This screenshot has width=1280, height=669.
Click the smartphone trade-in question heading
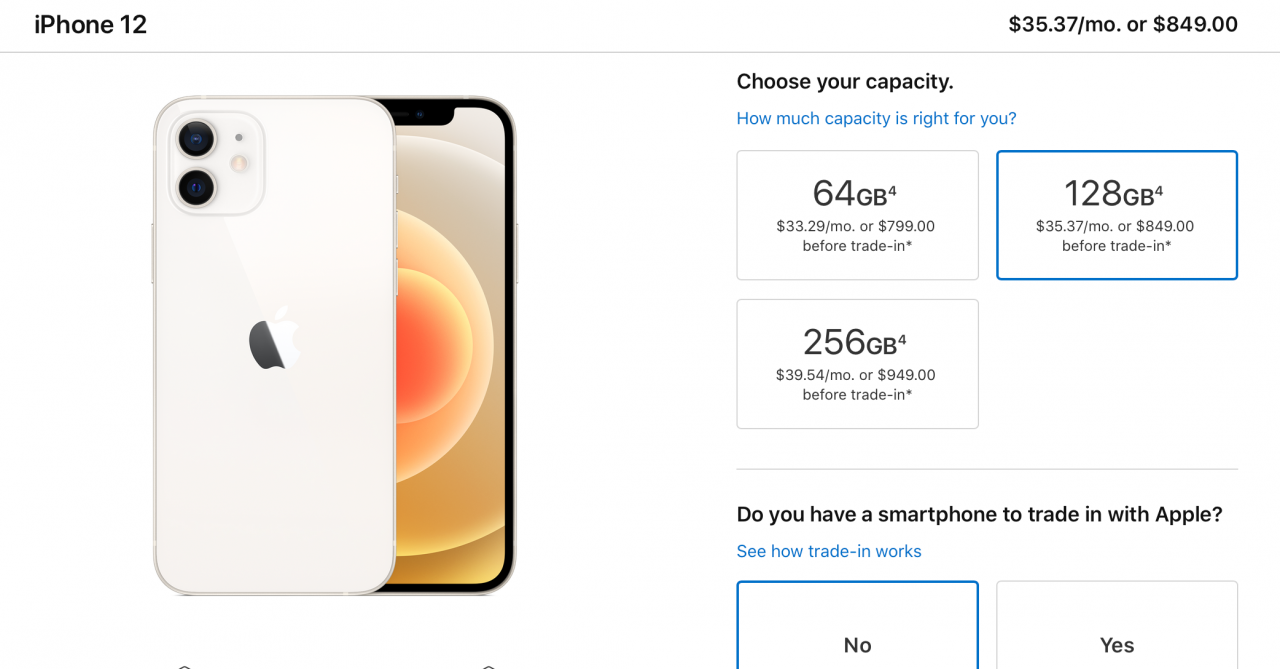point(979,514)
